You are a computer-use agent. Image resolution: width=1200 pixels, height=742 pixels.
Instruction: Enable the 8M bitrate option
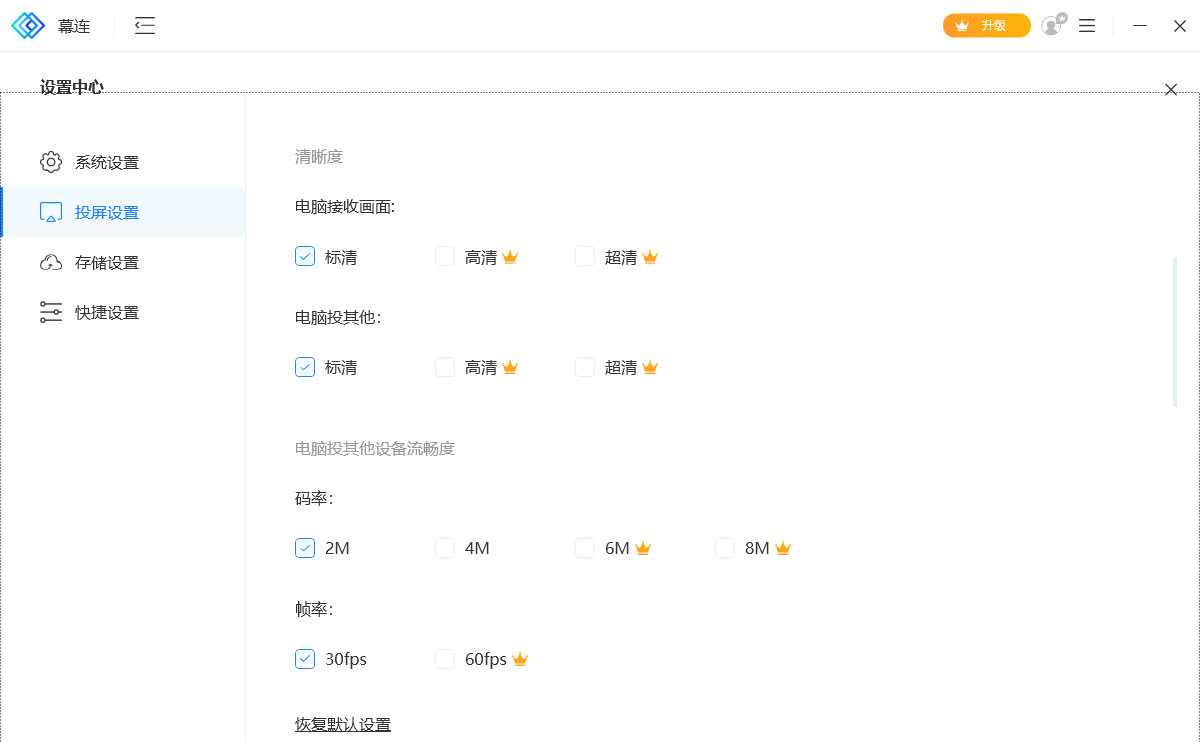click(725, 548)
